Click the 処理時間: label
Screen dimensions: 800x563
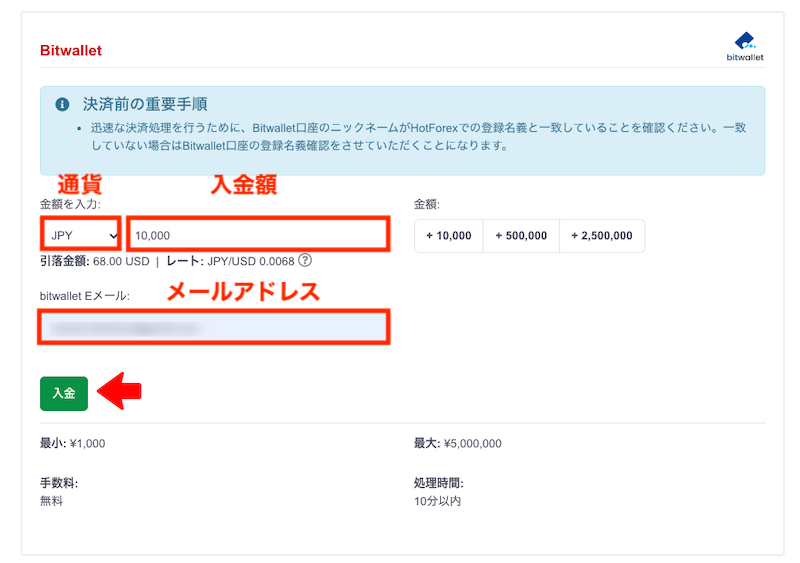(438, 483)
